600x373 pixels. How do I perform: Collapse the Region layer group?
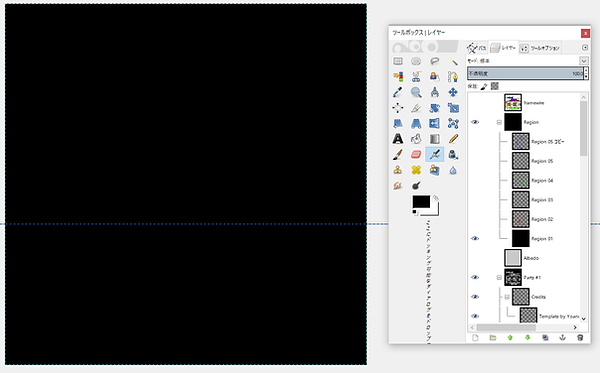[499, 122]
